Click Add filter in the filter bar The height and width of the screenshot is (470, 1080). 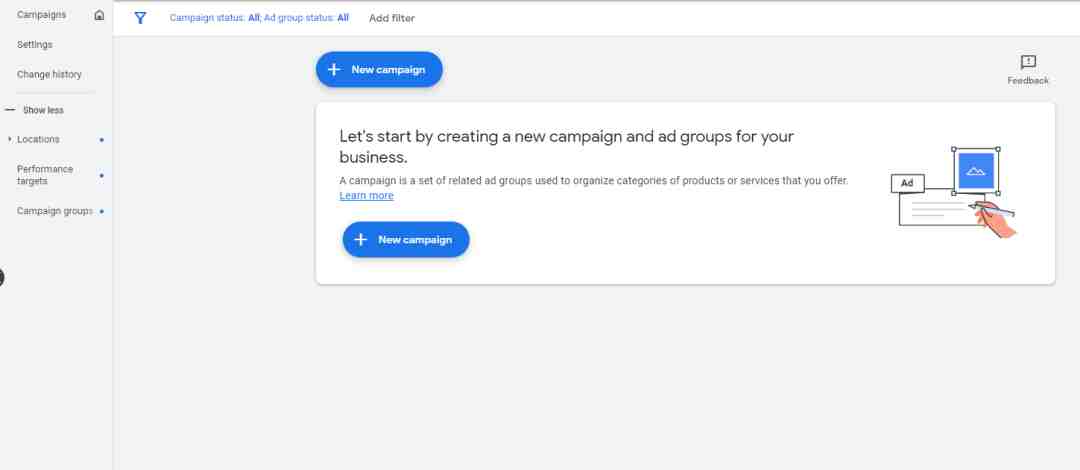point(392,19)
